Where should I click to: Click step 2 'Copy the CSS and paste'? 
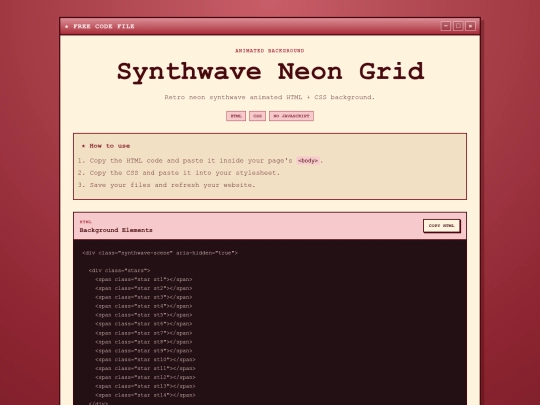pos(185,173)
